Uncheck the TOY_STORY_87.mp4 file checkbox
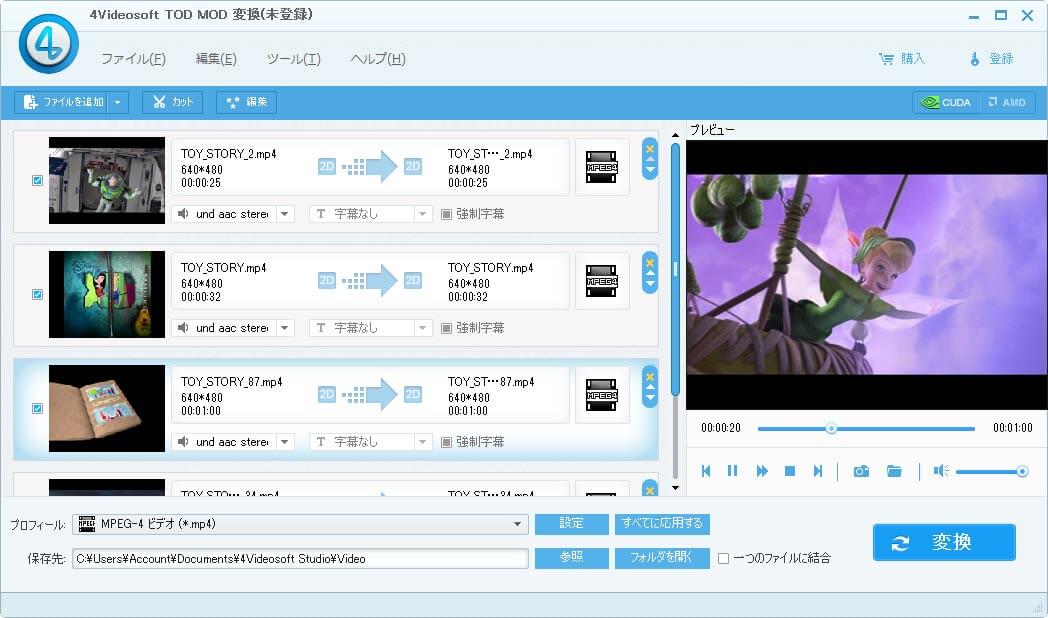 pyautogui.click(x=37, y=408)
